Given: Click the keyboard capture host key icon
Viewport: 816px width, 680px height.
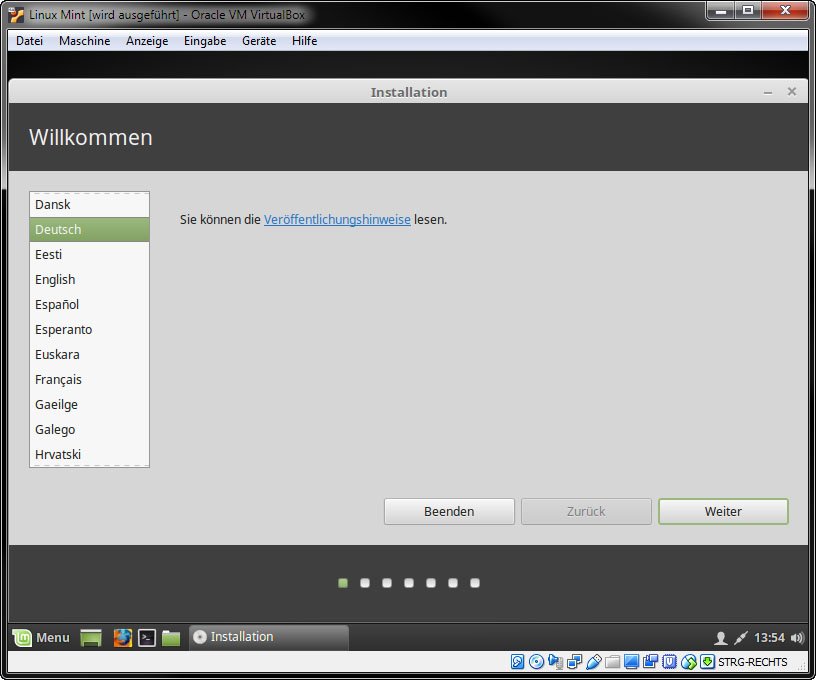Looking at the screenshot, I should pos(707,662).
